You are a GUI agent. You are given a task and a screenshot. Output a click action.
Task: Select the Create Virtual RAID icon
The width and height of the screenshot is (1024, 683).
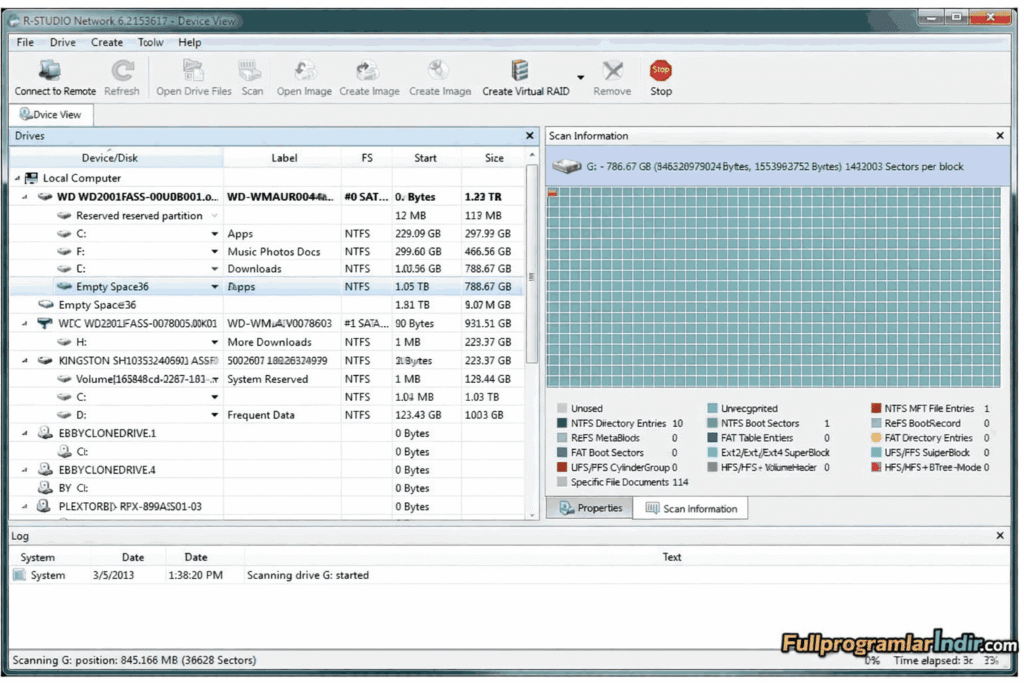[520, 72]
